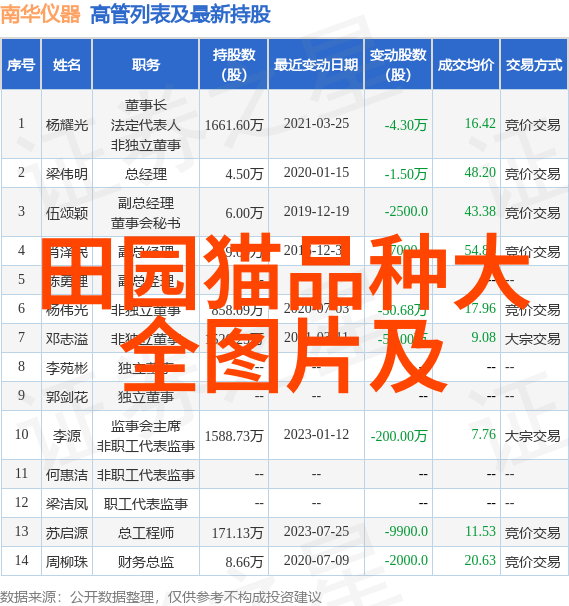Click the name 苏启源 in row 13
Image resolution: width=569 pixels, height=606 pixels.
point(67,533)
